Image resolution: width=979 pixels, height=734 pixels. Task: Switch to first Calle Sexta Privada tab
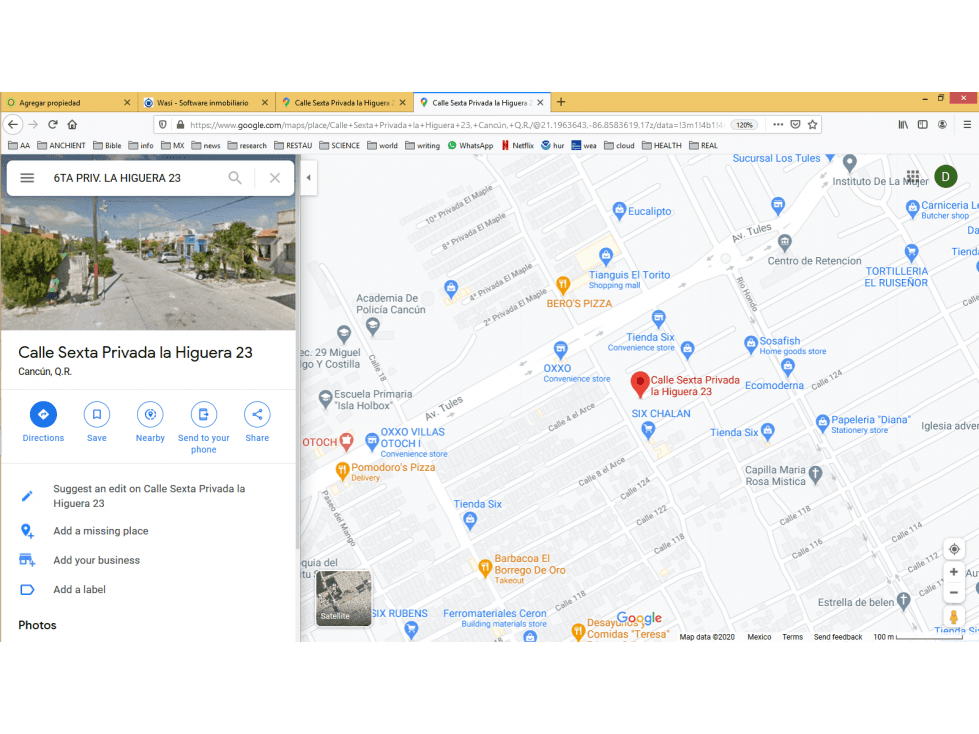[343, 102]
